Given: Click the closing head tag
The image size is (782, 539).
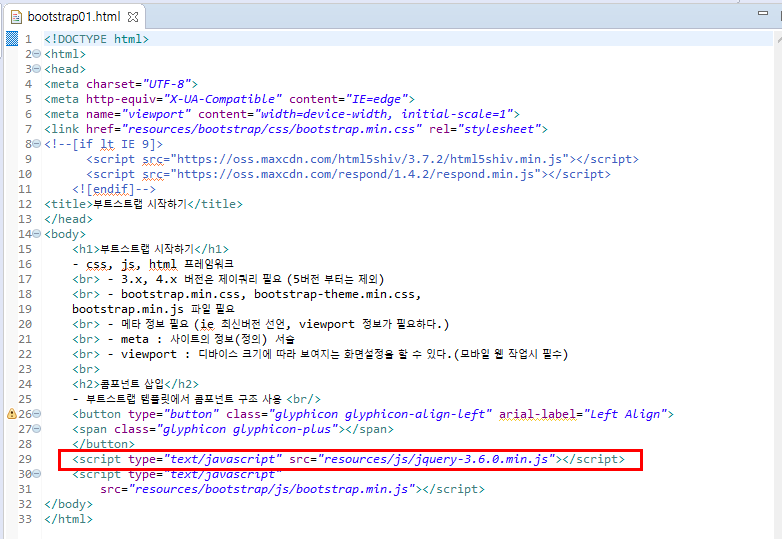Looking at the screenshot, I should (68, 219).
